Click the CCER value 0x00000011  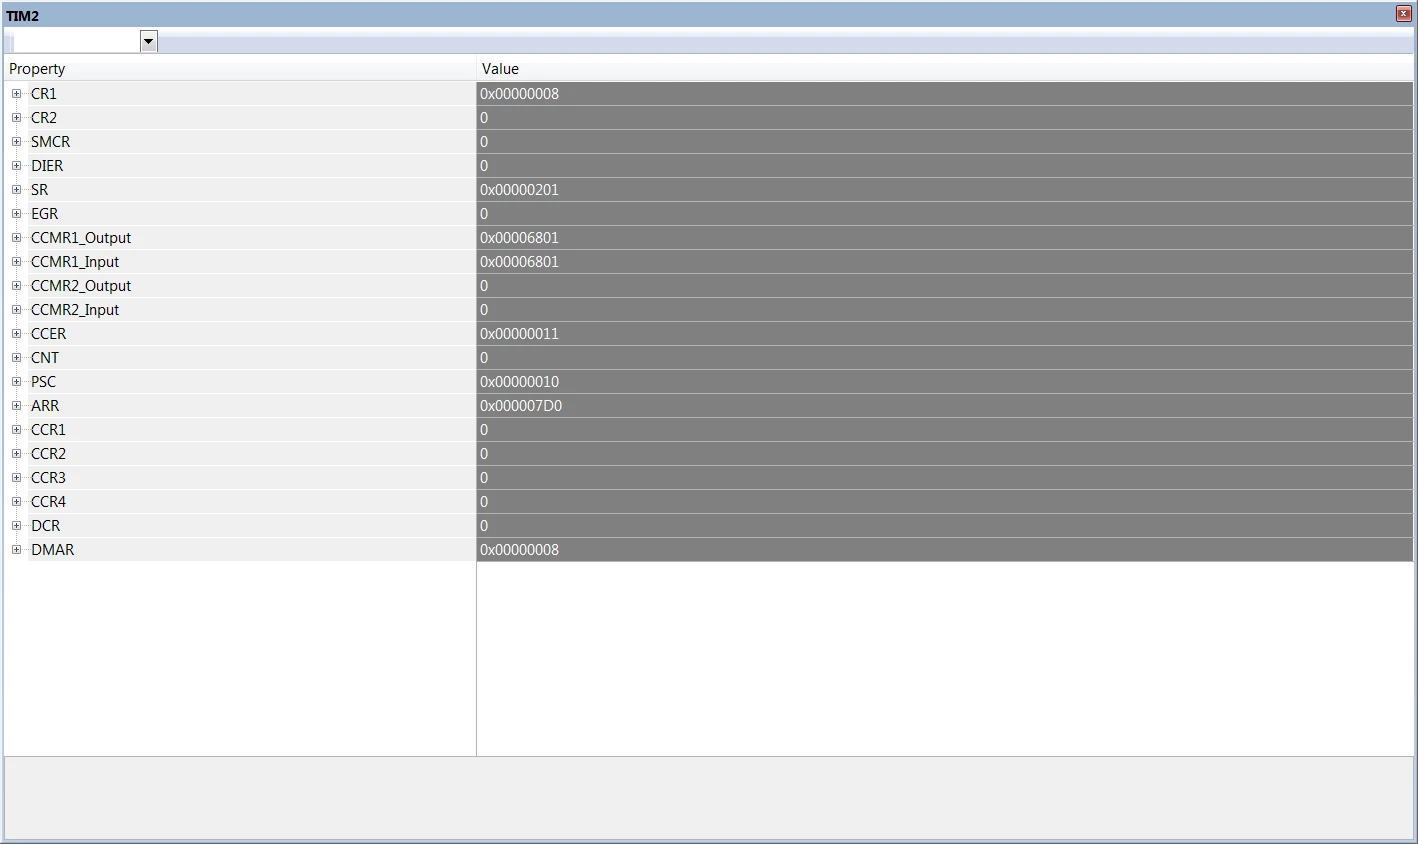pyautogui.click(x=519, y=334)
